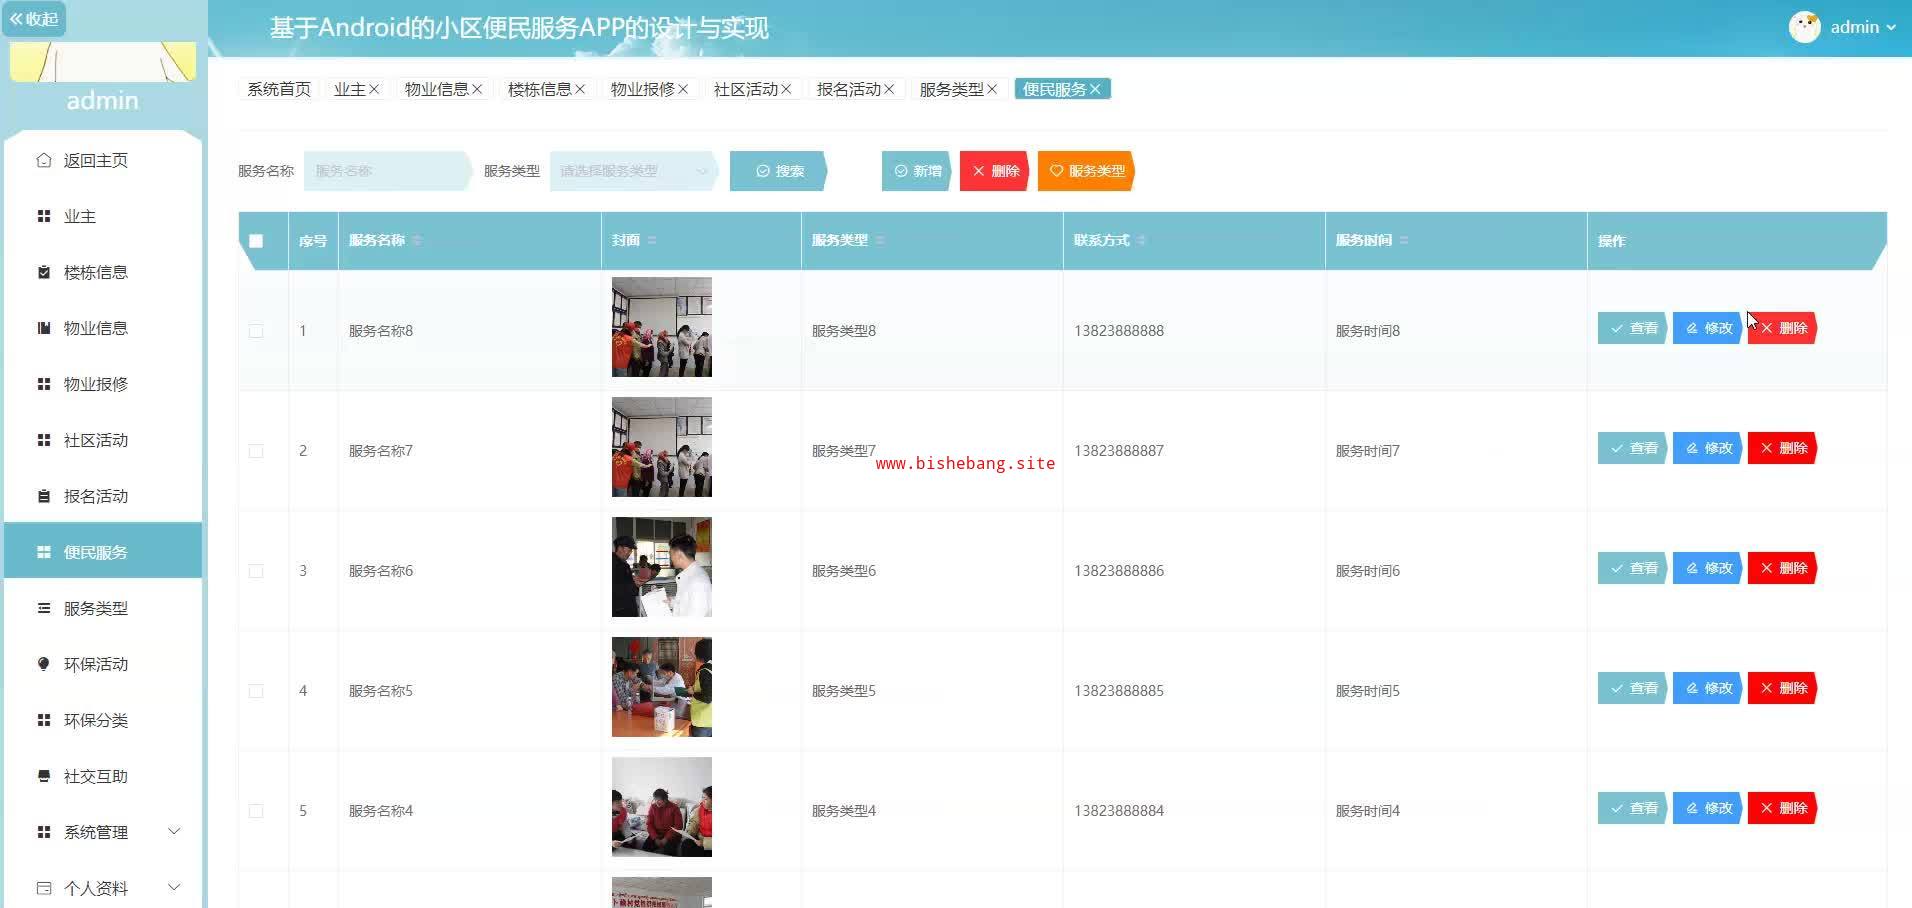Click the icon beside 社交互助
Screen dimensions: 1912x908
44,776
